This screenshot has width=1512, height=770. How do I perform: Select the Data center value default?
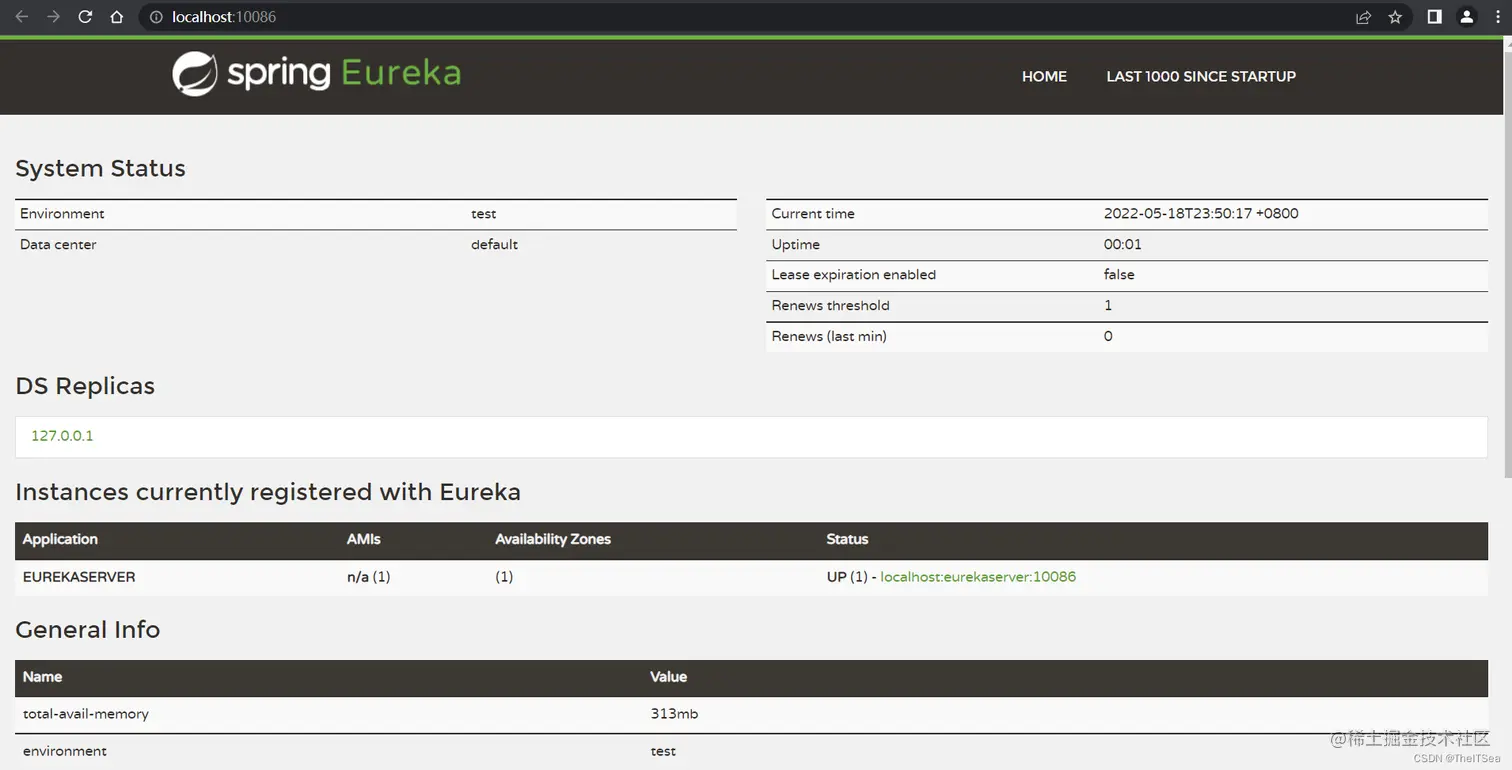coord(494,244)
